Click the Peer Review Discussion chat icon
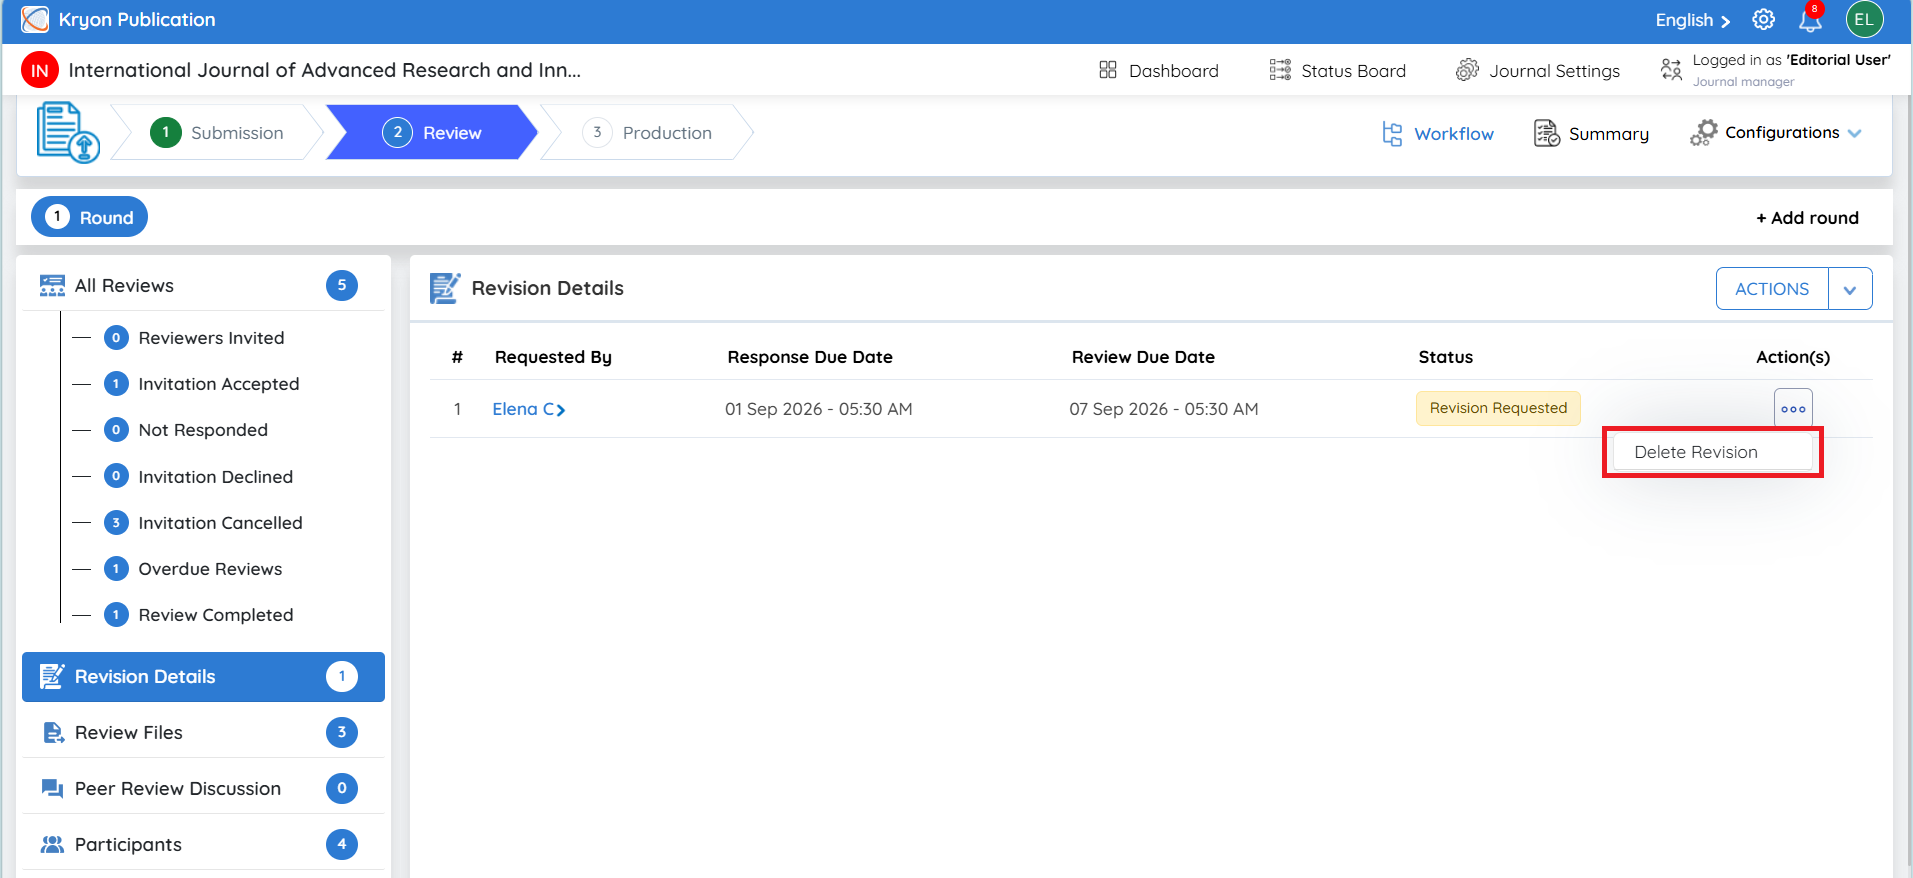This screenshot has height=878, width=1913. click(x=52, y=789)
